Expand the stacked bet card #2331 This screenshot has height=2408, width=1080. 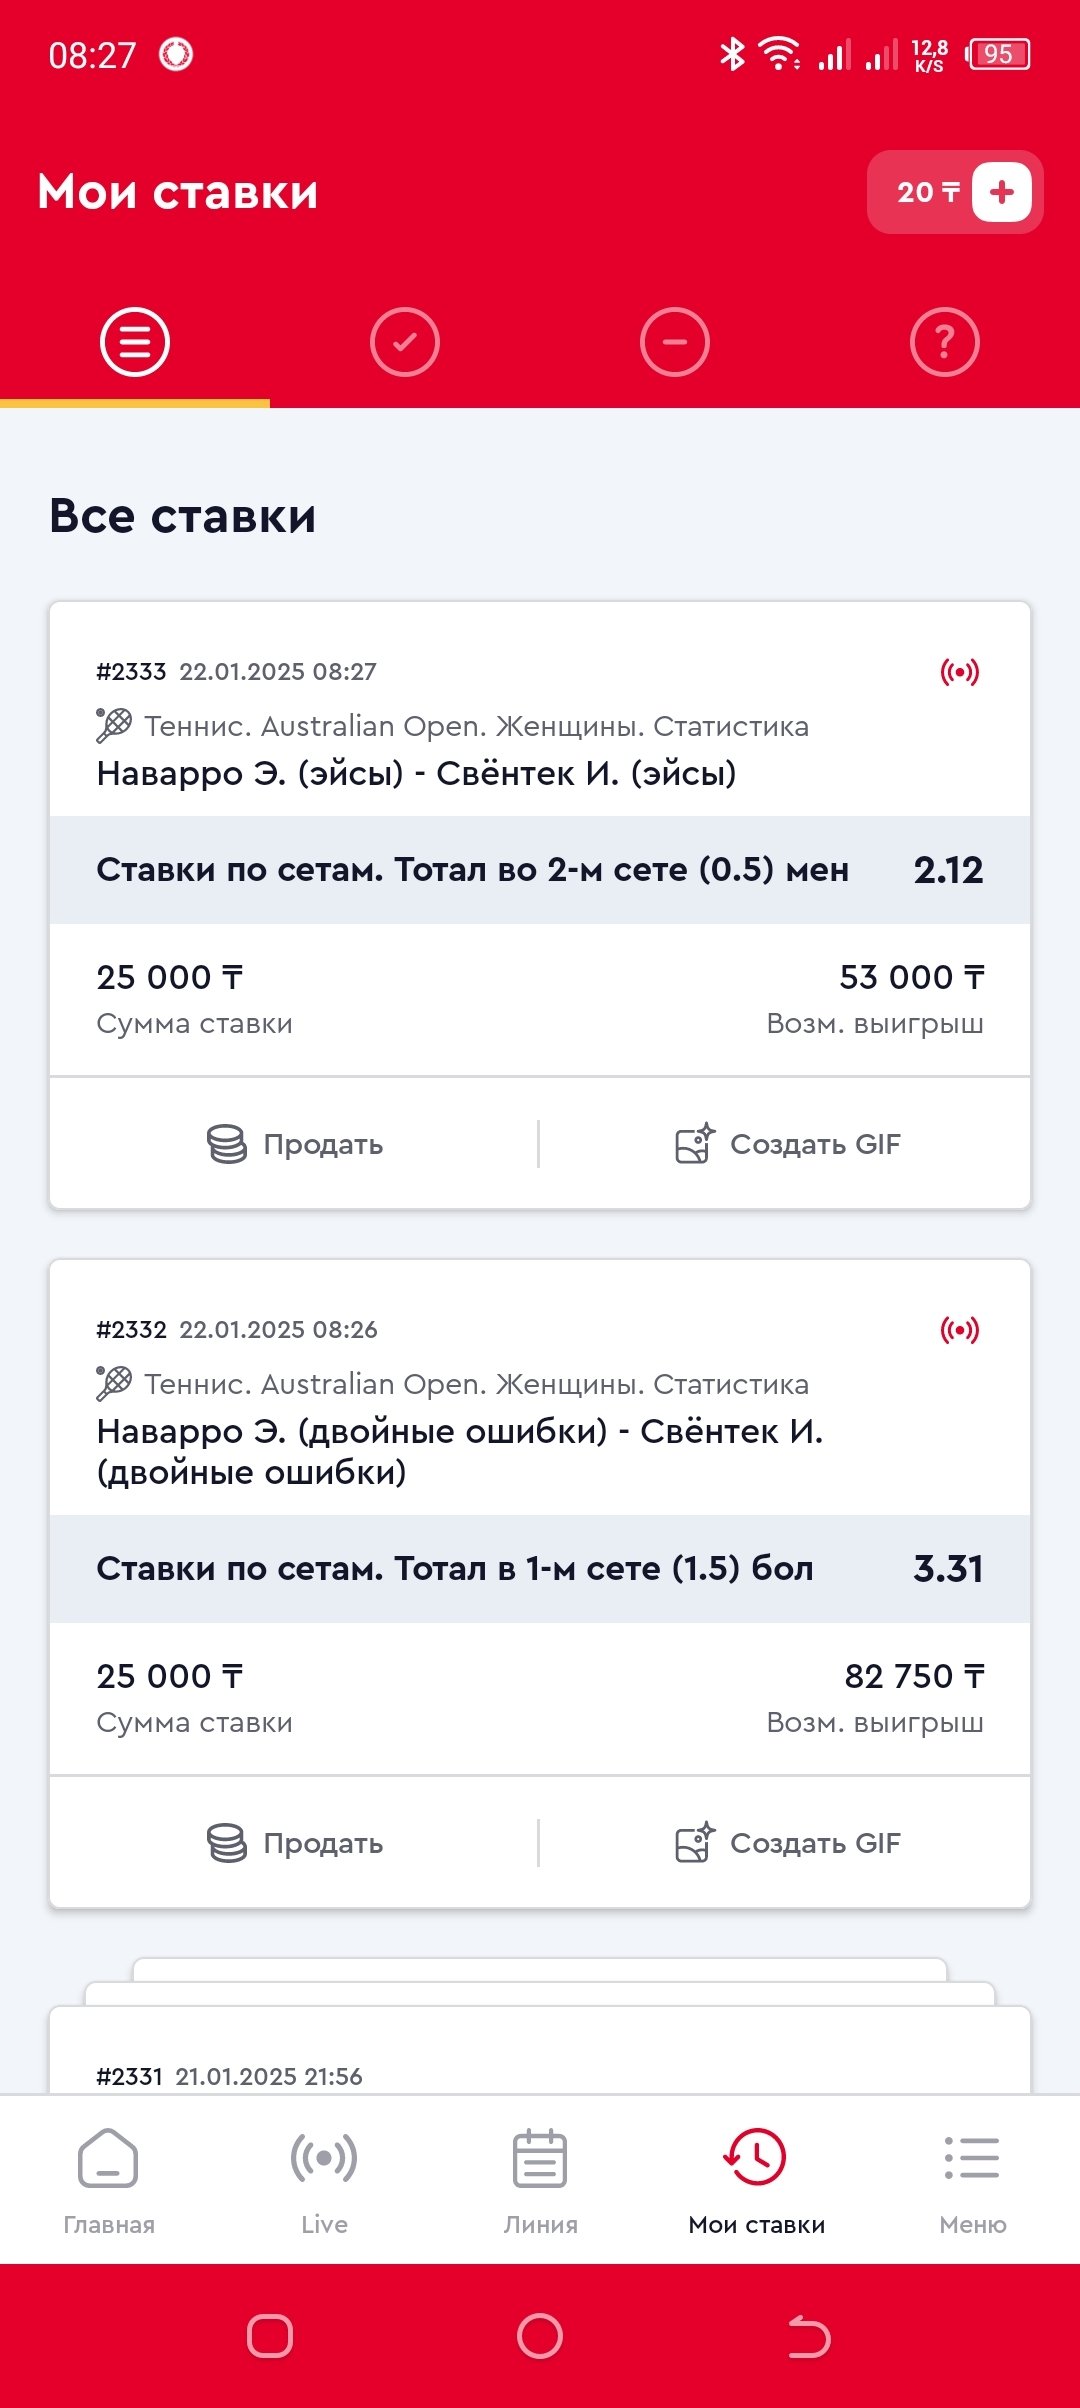540,2060
